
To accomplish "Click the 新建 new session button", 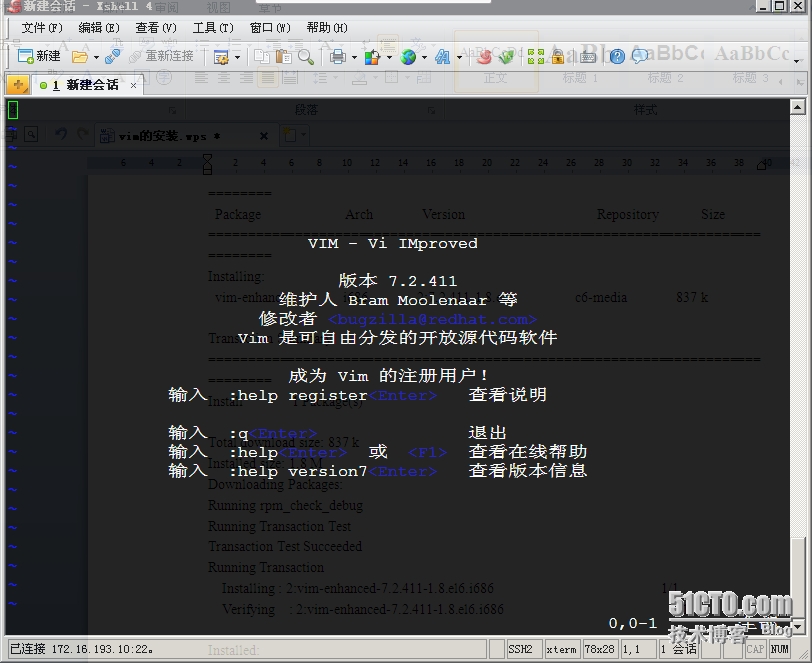I will (x=38, y=56).
